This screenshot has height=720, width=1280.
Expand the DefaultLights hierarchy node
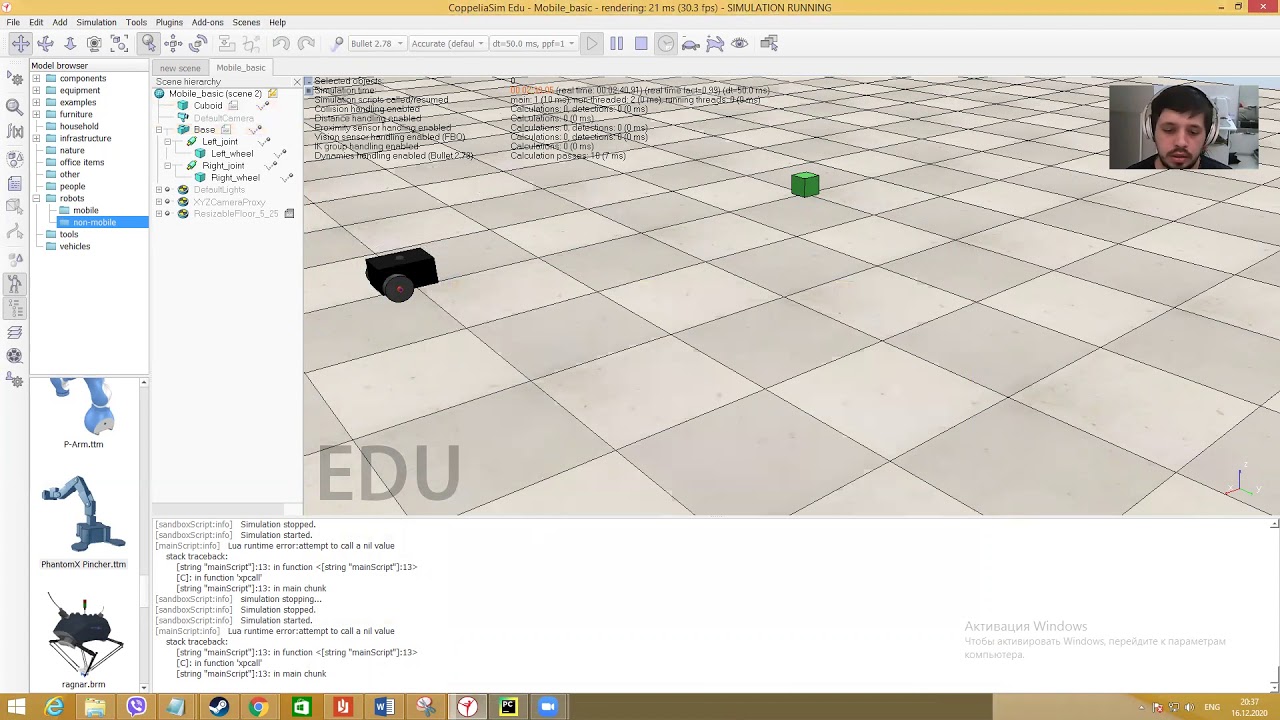tap(158, 190)
